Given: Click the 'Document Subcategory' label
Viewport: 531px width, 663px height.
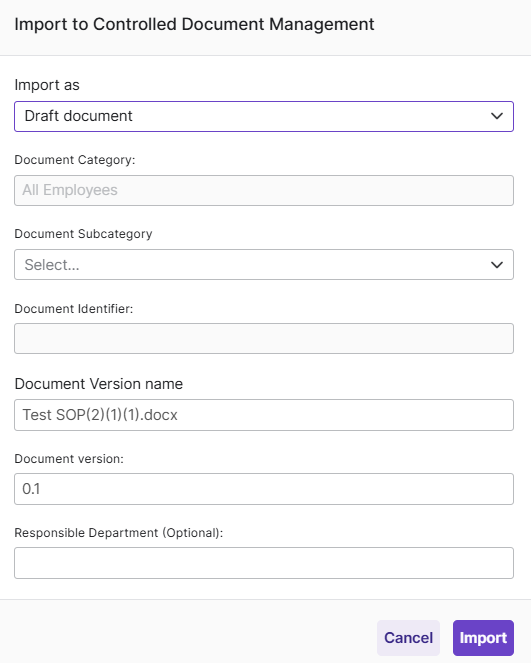Looking at the screenshot, I should [83, 234].
